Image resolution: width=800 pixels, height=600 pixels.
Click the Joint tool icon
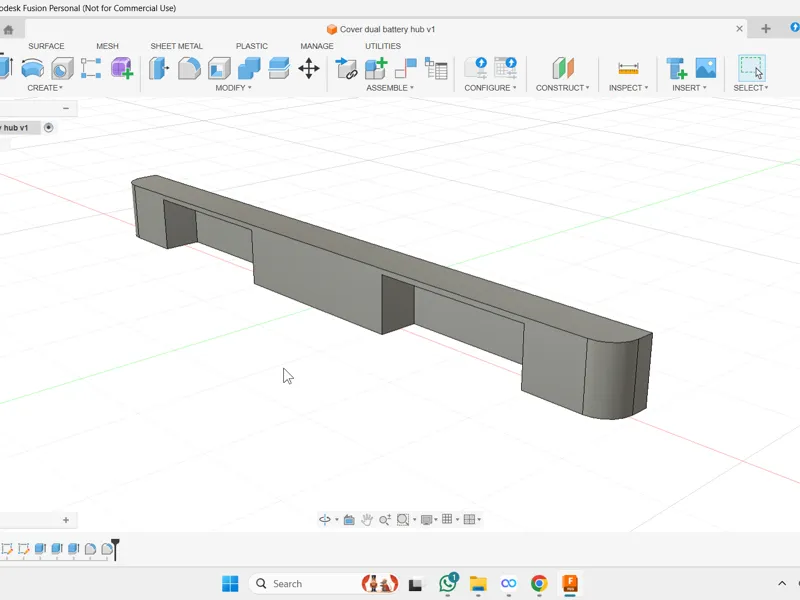click(x=406, y=68)
